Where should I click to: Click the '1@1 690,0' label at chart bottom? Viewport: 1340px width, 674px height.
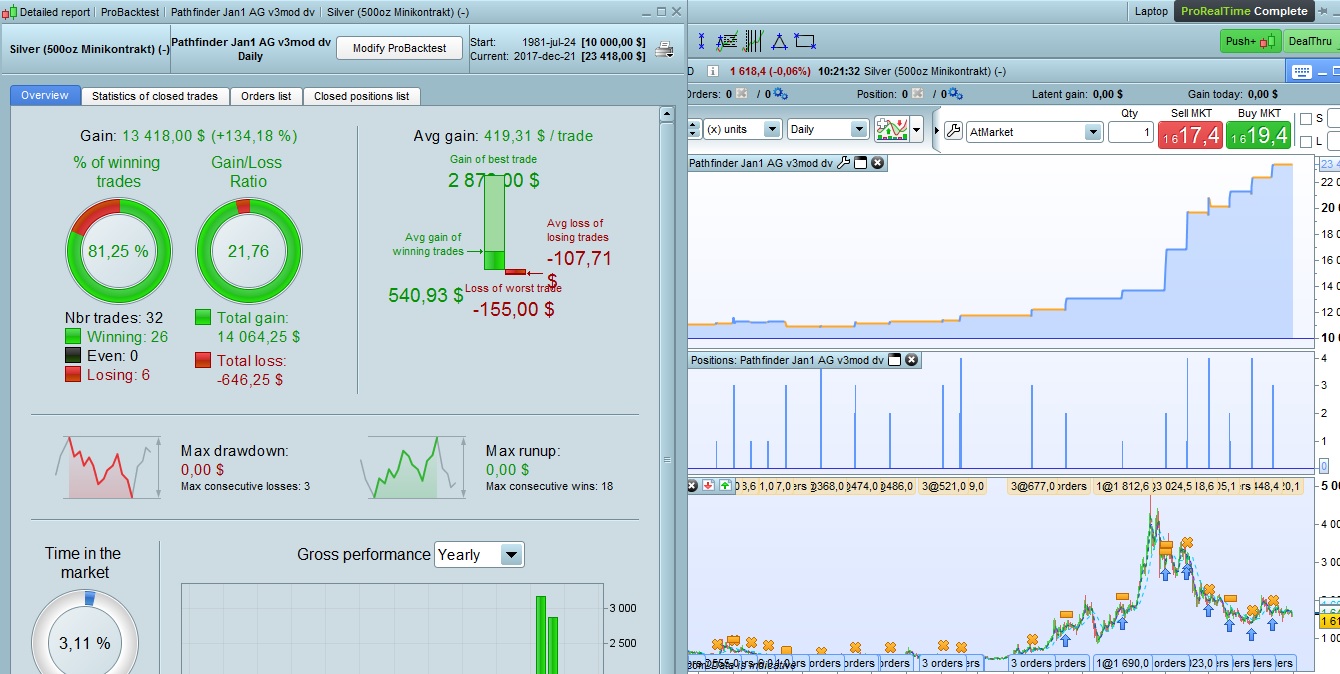1122,662
